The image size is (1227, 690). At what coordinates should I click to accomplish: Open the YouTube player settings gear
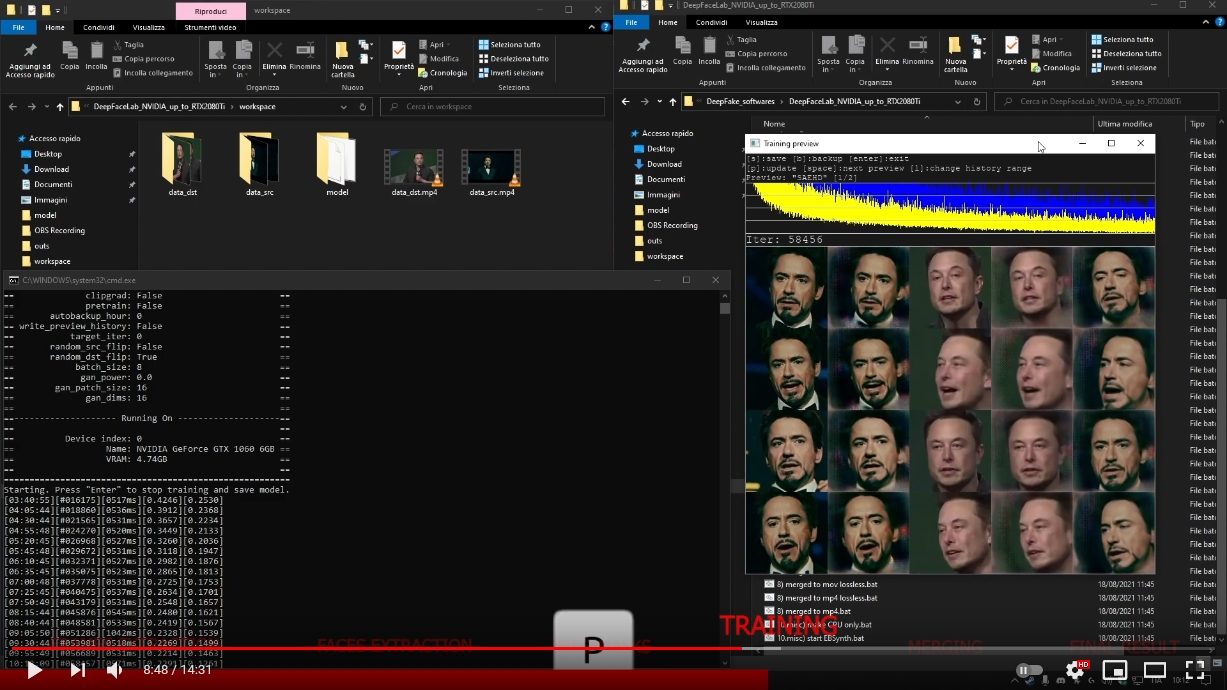pyautogui.click(x=1075, y=670)
